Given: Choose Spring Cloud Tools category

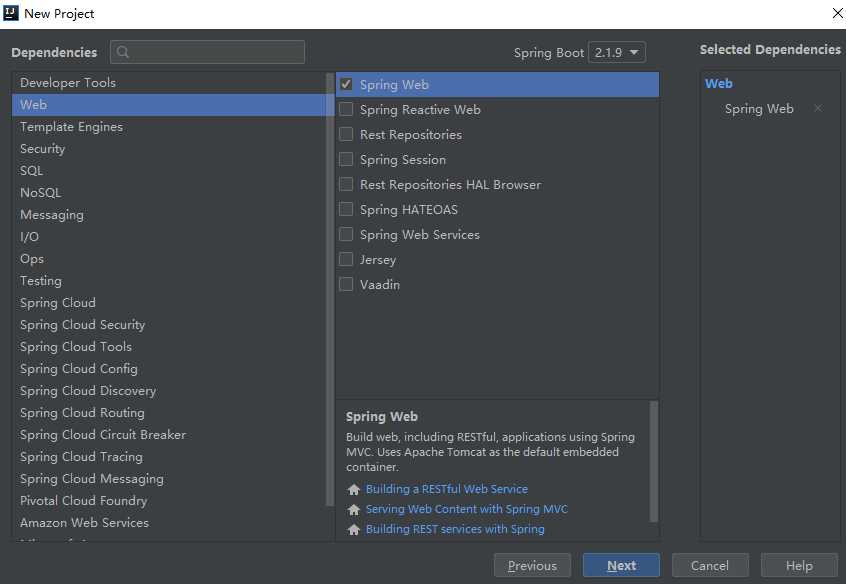Looking at the screenshot, I should (169, 347).
